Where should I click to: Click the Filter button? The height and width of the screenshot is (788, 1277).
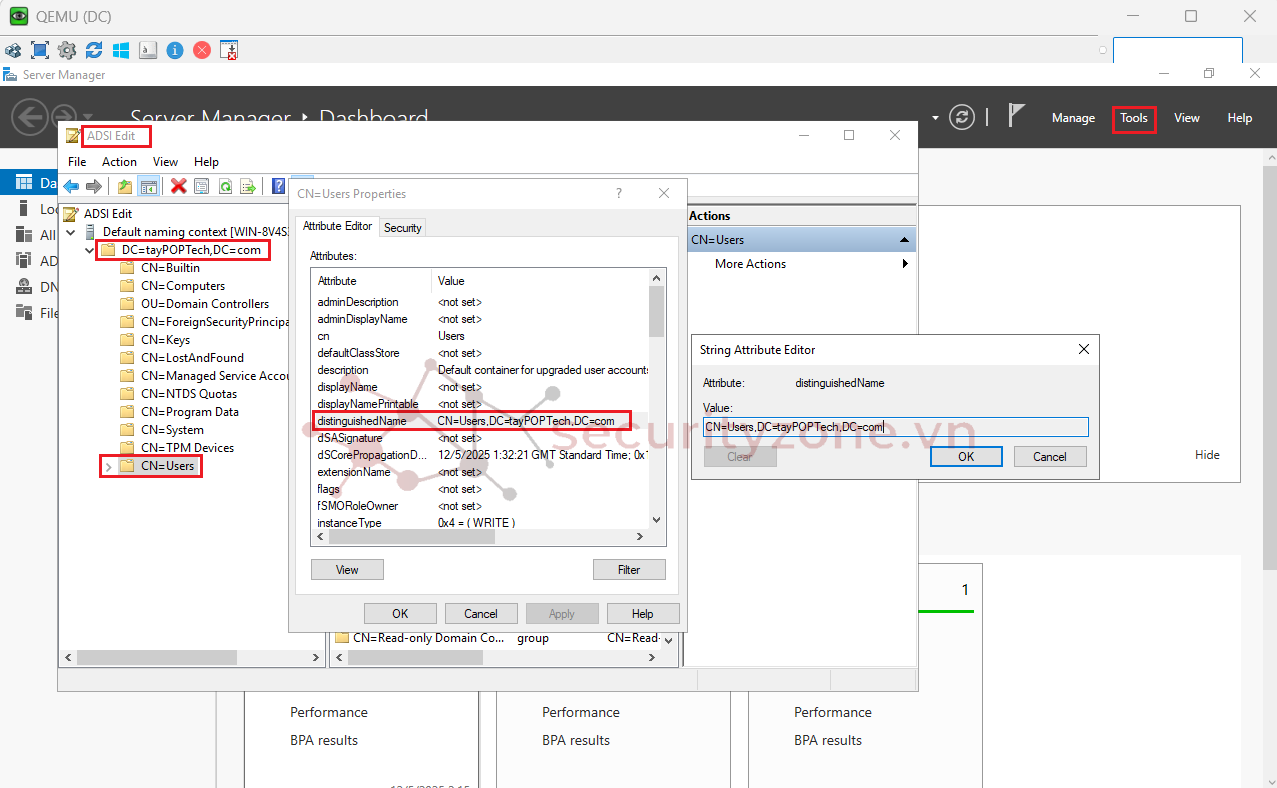(628, 570)
